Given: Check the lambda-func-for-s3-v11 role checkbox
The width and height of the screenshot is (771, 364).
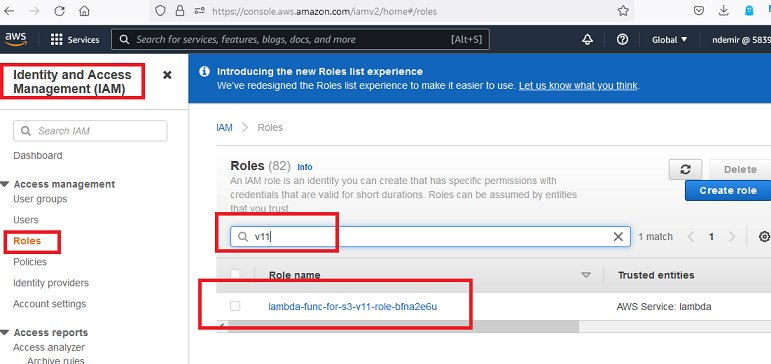Looking at the screenshot, I should click(235, 306).
